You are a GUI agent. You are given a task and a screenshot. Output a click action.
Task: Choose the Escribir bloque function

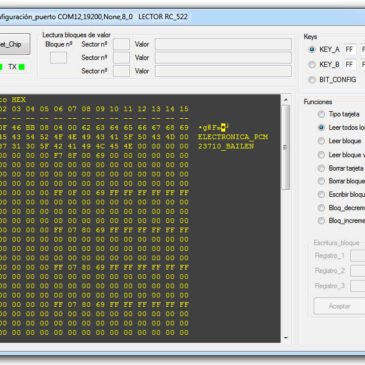coord(321,194)
